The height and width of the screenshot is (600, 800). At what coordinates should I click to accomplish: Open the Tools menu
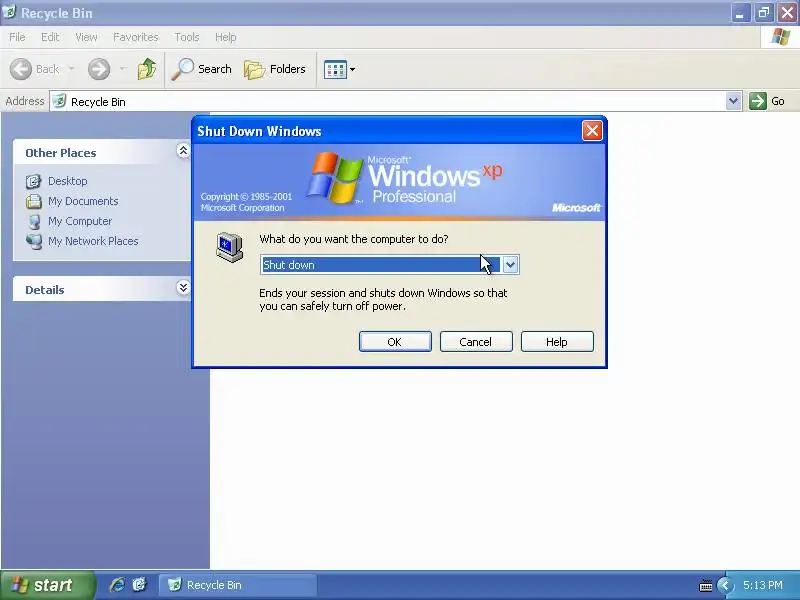click(187, 37)
